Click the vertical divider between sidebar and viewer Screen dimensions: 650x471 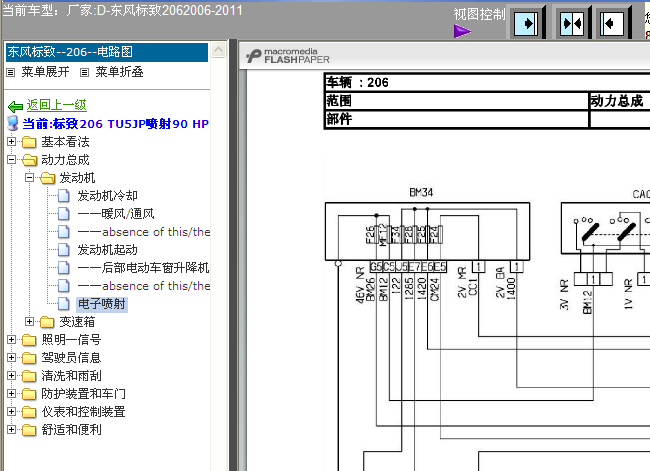pos(233,255)
